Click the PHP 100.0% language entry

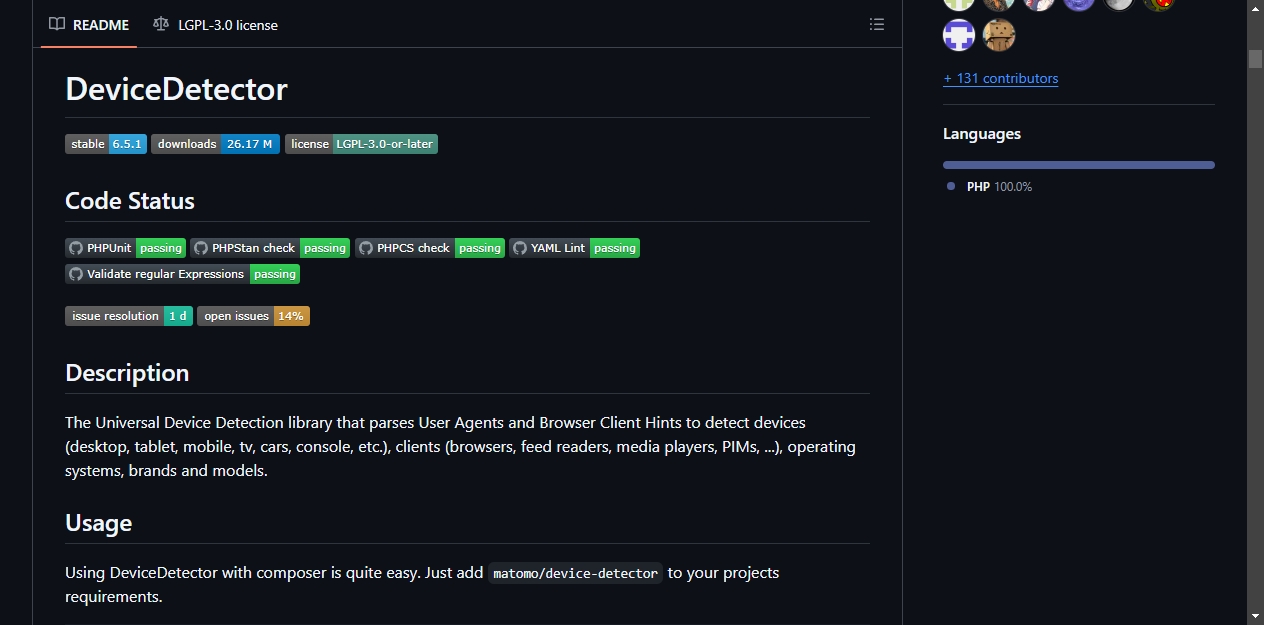(990, 187)
